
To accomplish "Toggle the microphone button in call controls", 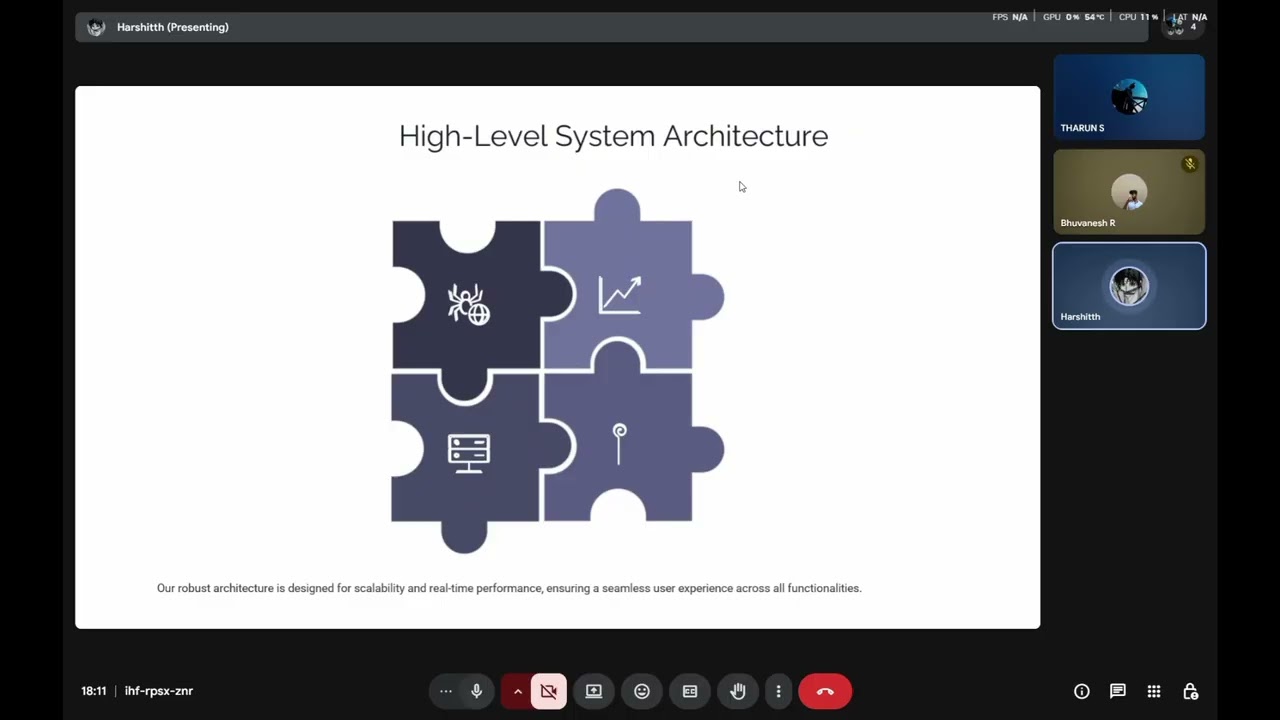I will pos(476,691).
